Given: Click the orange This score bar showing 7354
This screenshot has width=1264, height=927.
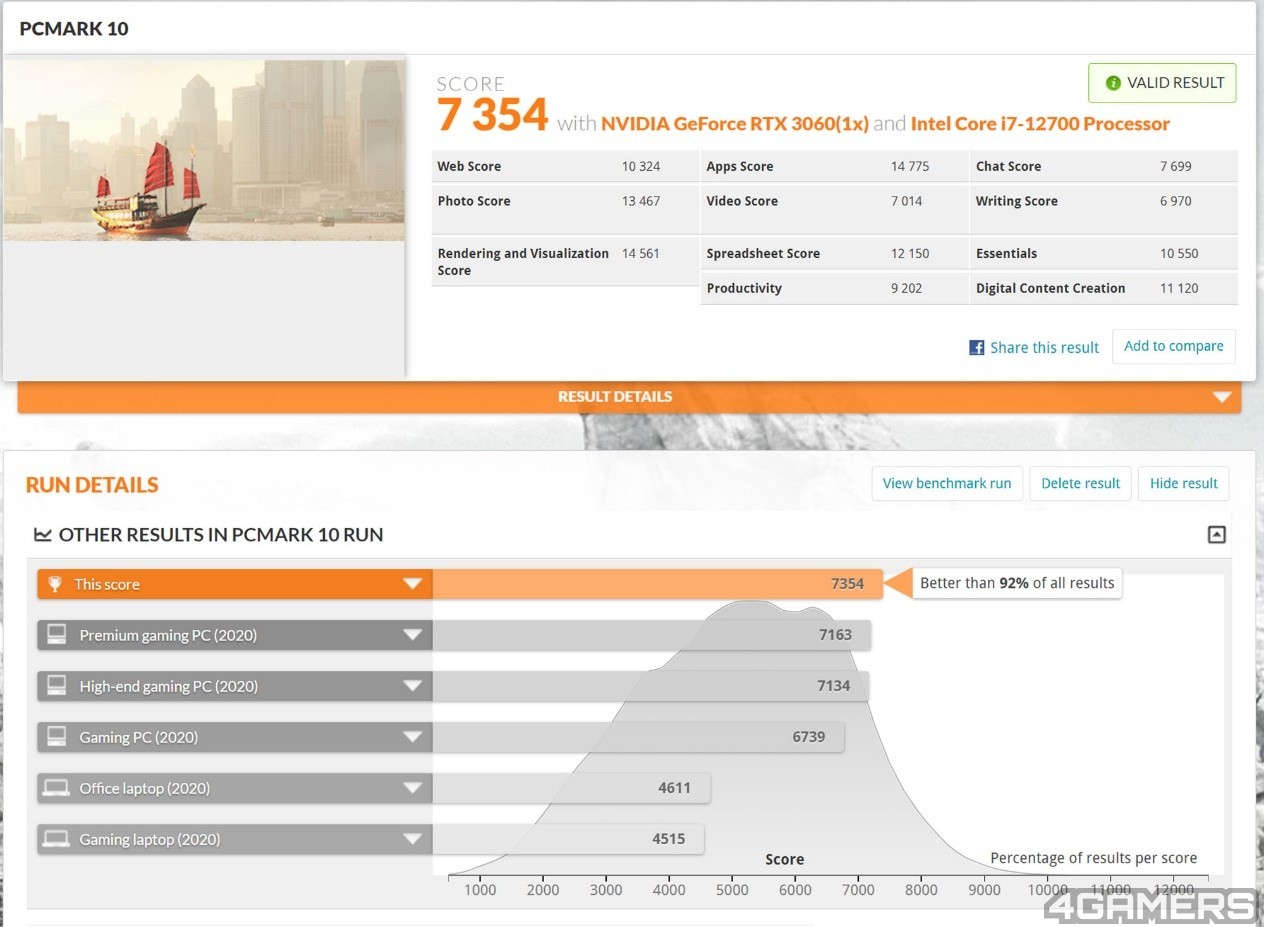Looking at the screenshot, I should [657, 584].
